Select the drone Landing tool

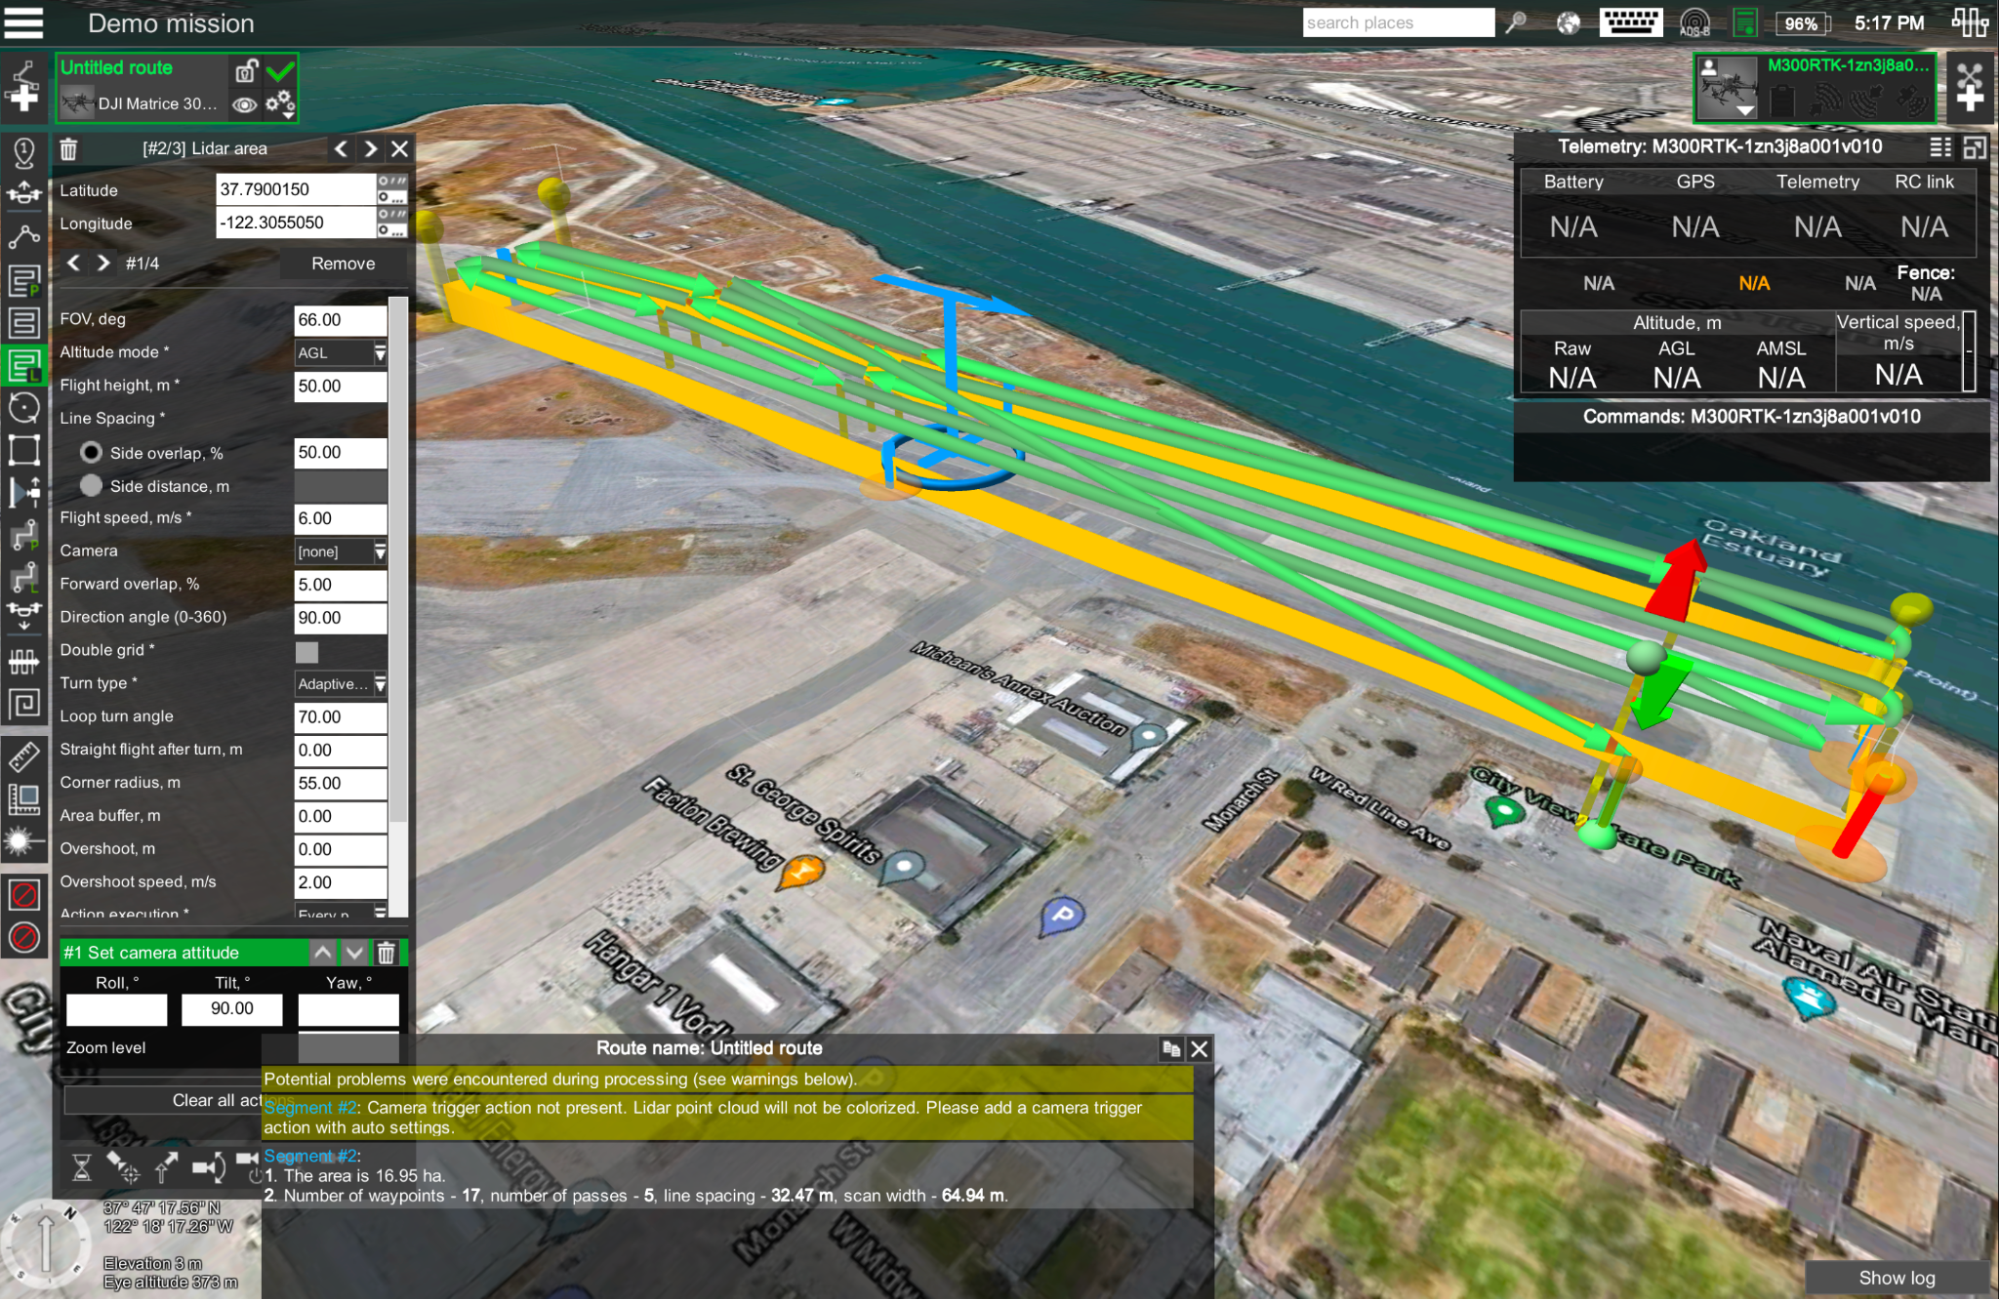coord(24,615)
